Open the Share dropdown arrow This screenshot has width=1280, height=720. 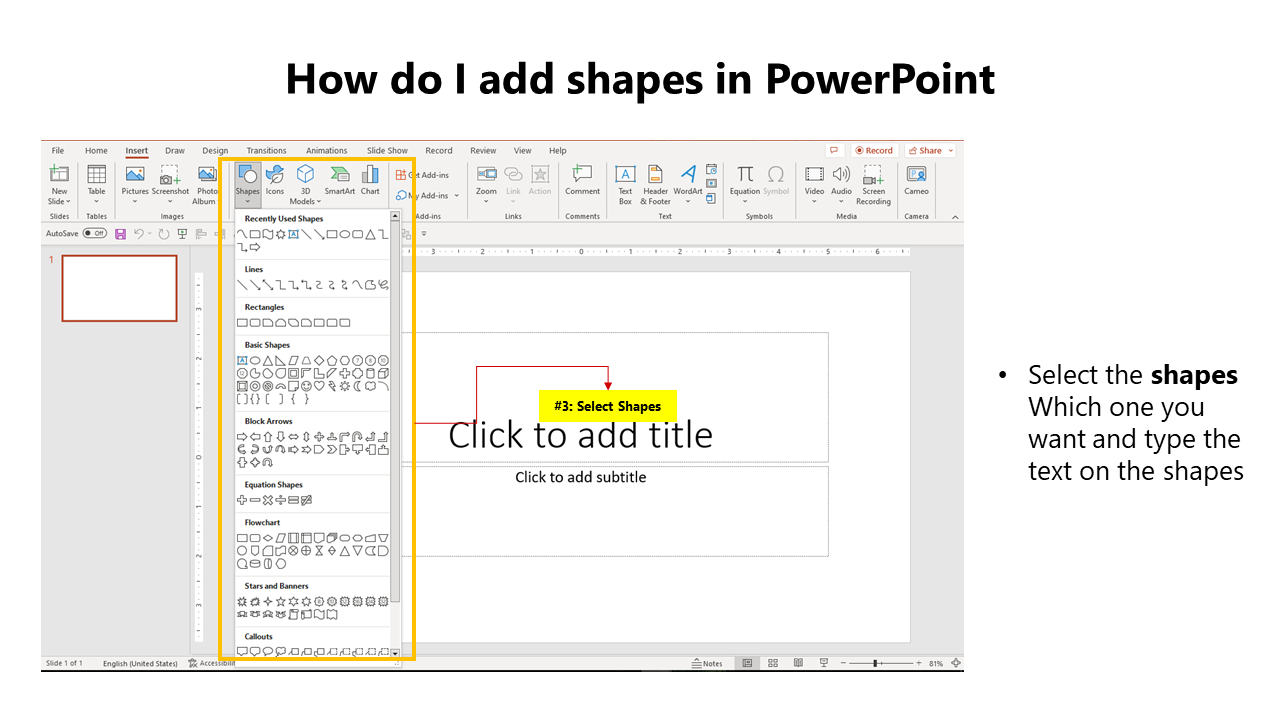click(x=950, y=151)
